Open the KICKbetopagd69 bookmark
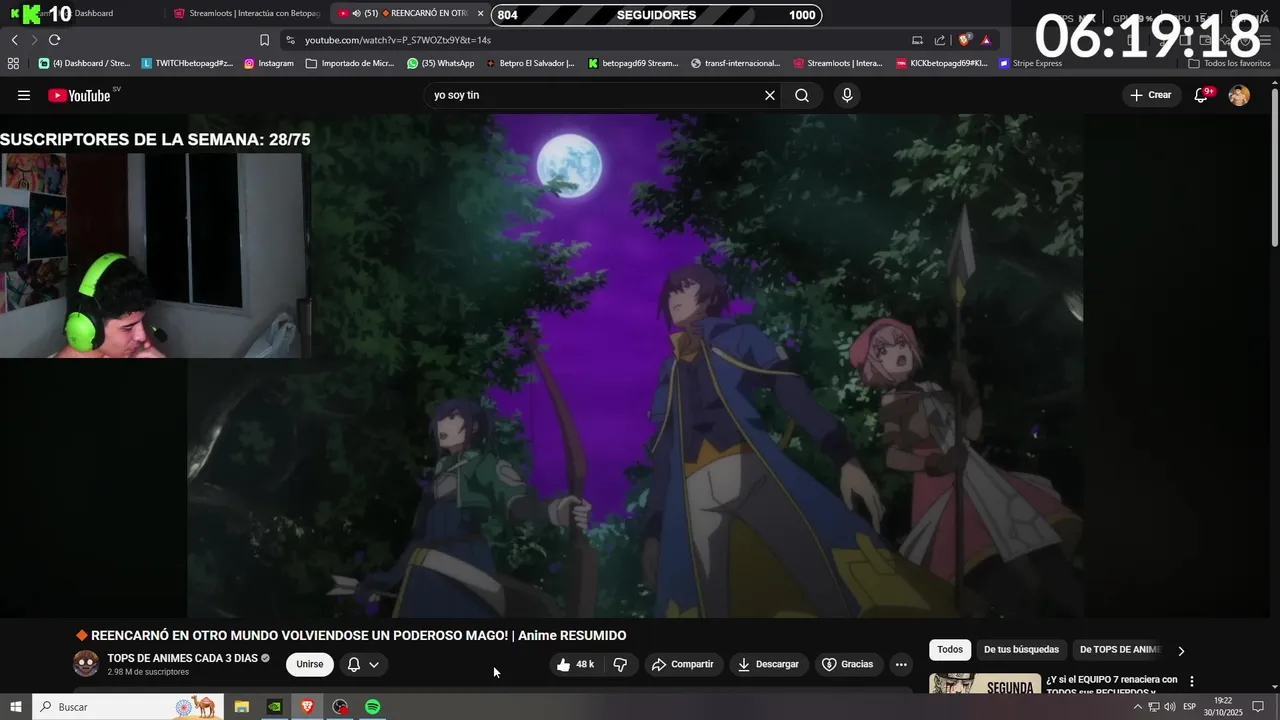The image size is (1280, 720). point(941,63)
